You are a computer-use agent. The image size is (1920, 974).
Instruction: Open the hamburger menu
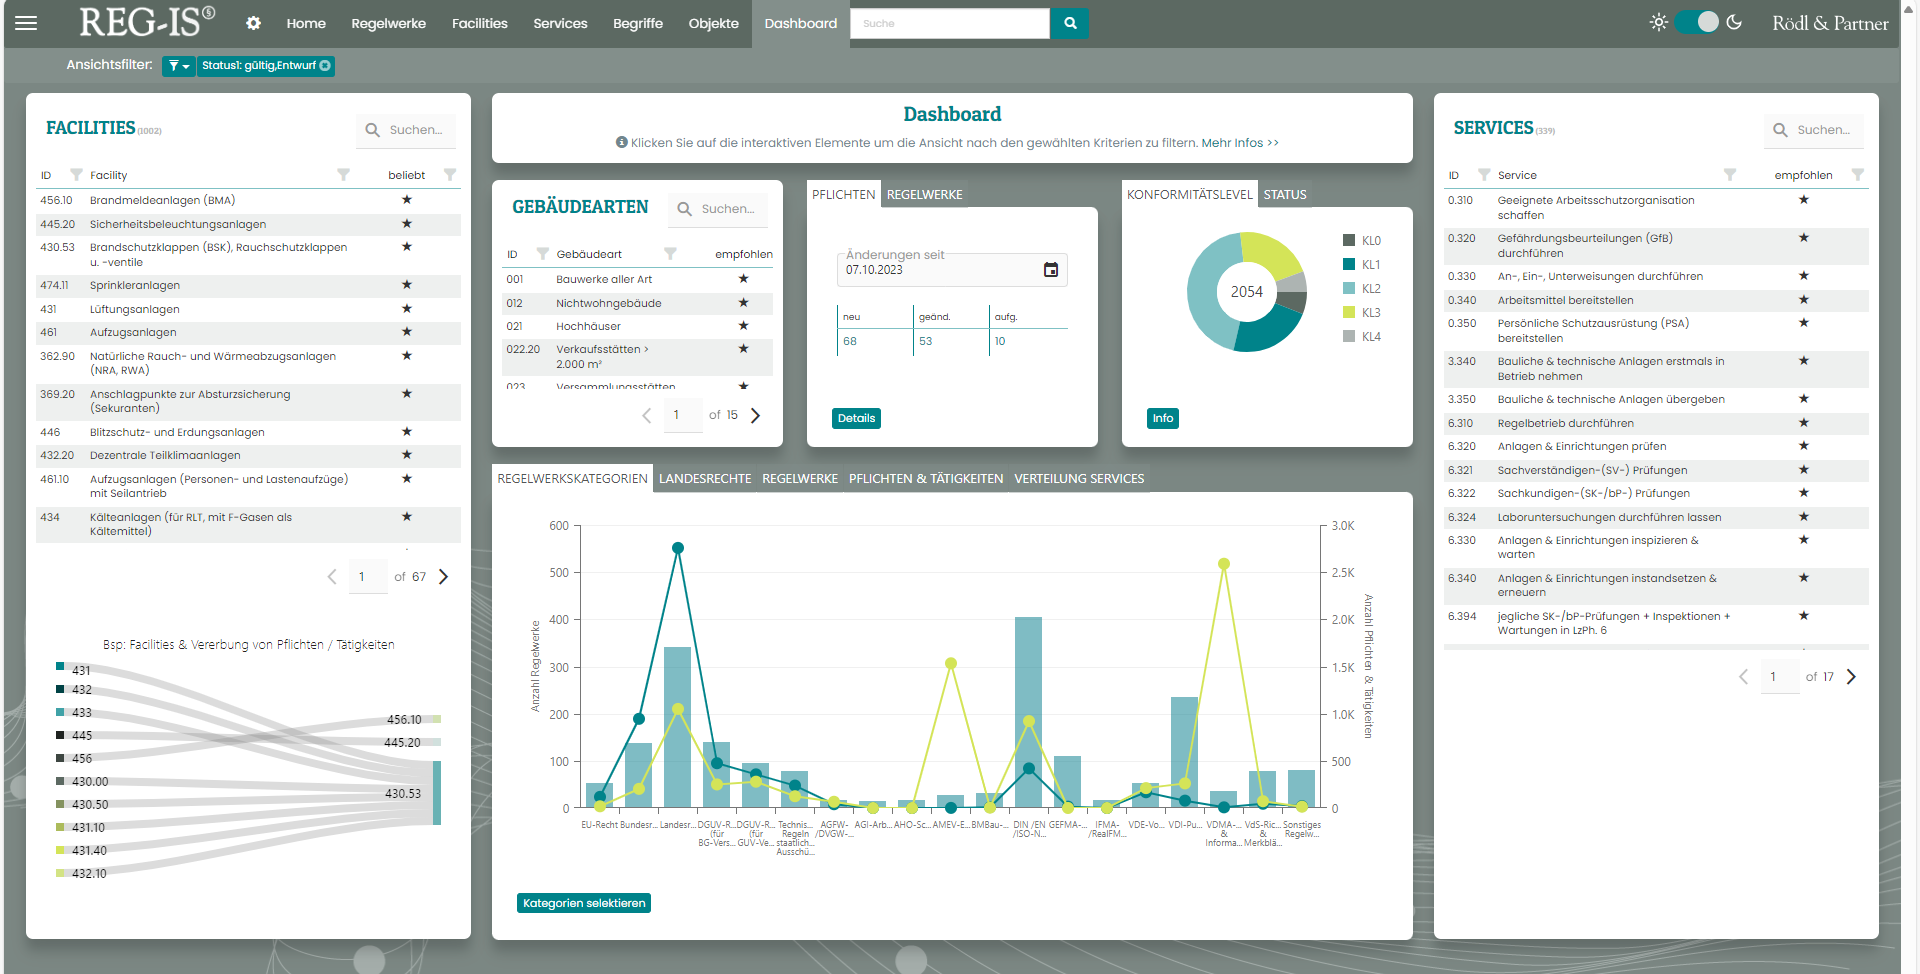(x=26, y=23)
